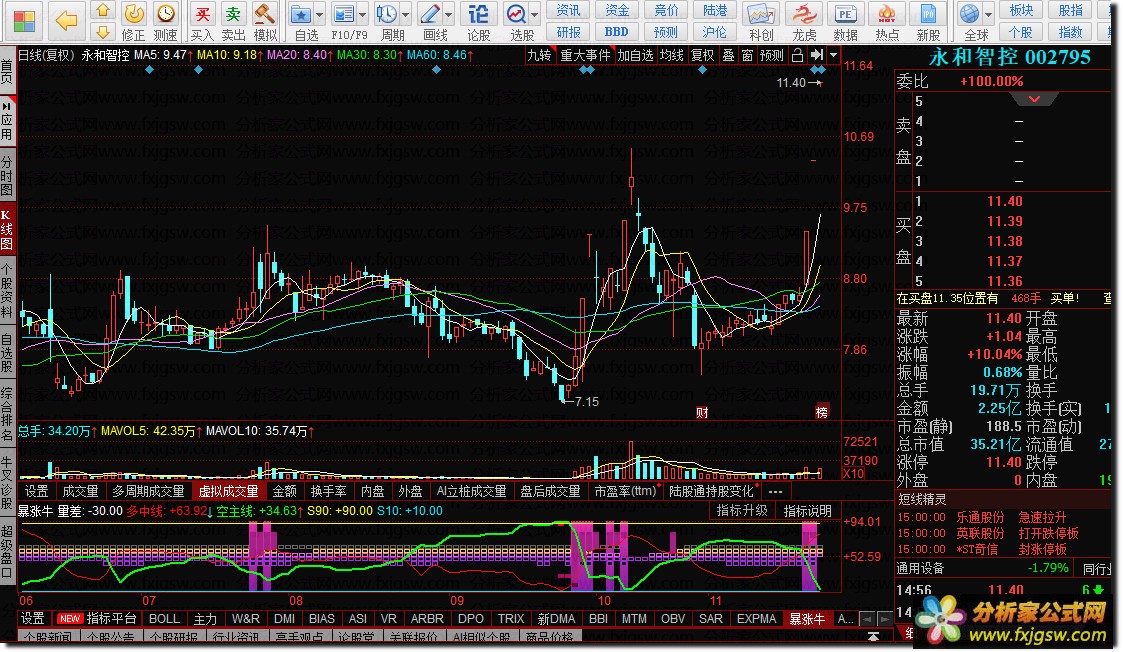Image resolution: width=1123 pixels, height=652 pixels.
Task: Open the 超级盘口 sidebar tab
Action: pyautogui.click(x=7, y=551)
